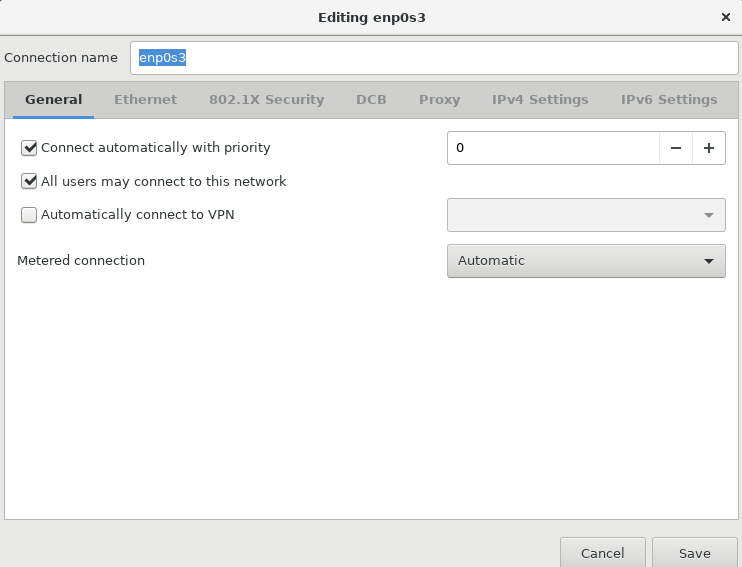Screen dimensions: 742x567
Task: Open the Proxy tab
Action: tap(439, 100)
